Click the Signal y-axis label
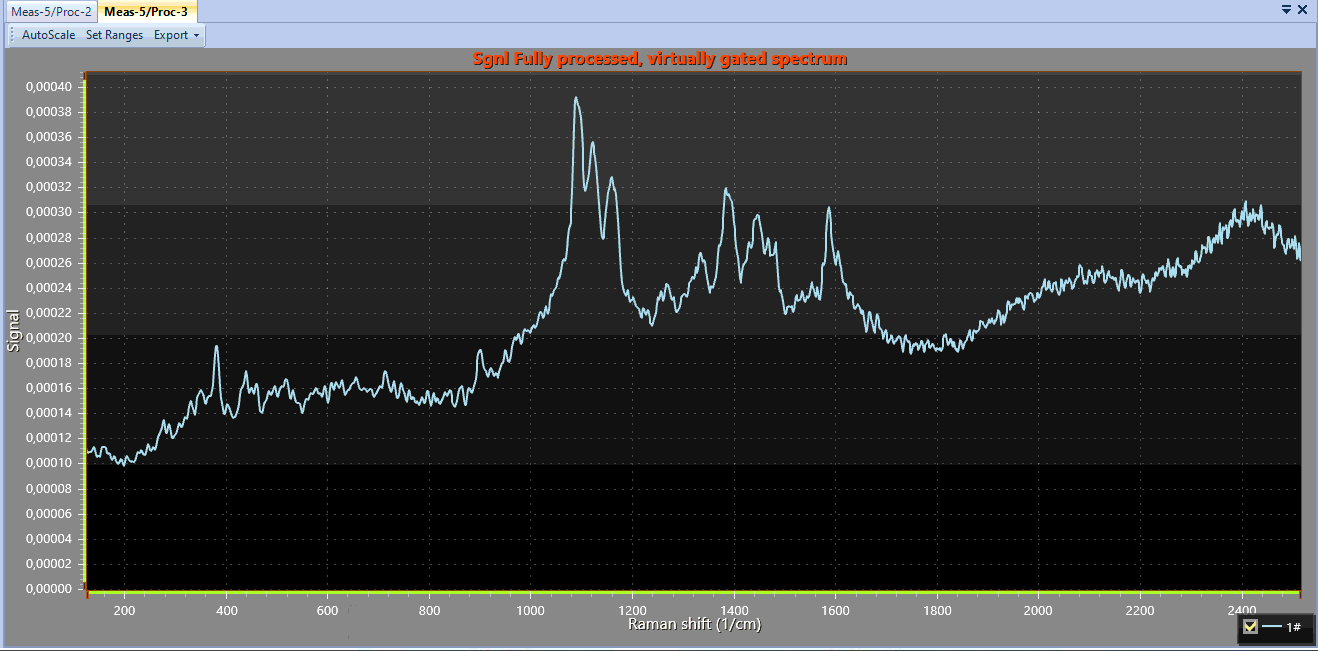Image resolution: width=1318 pixels, height=651 pixels. coord(13,330)
